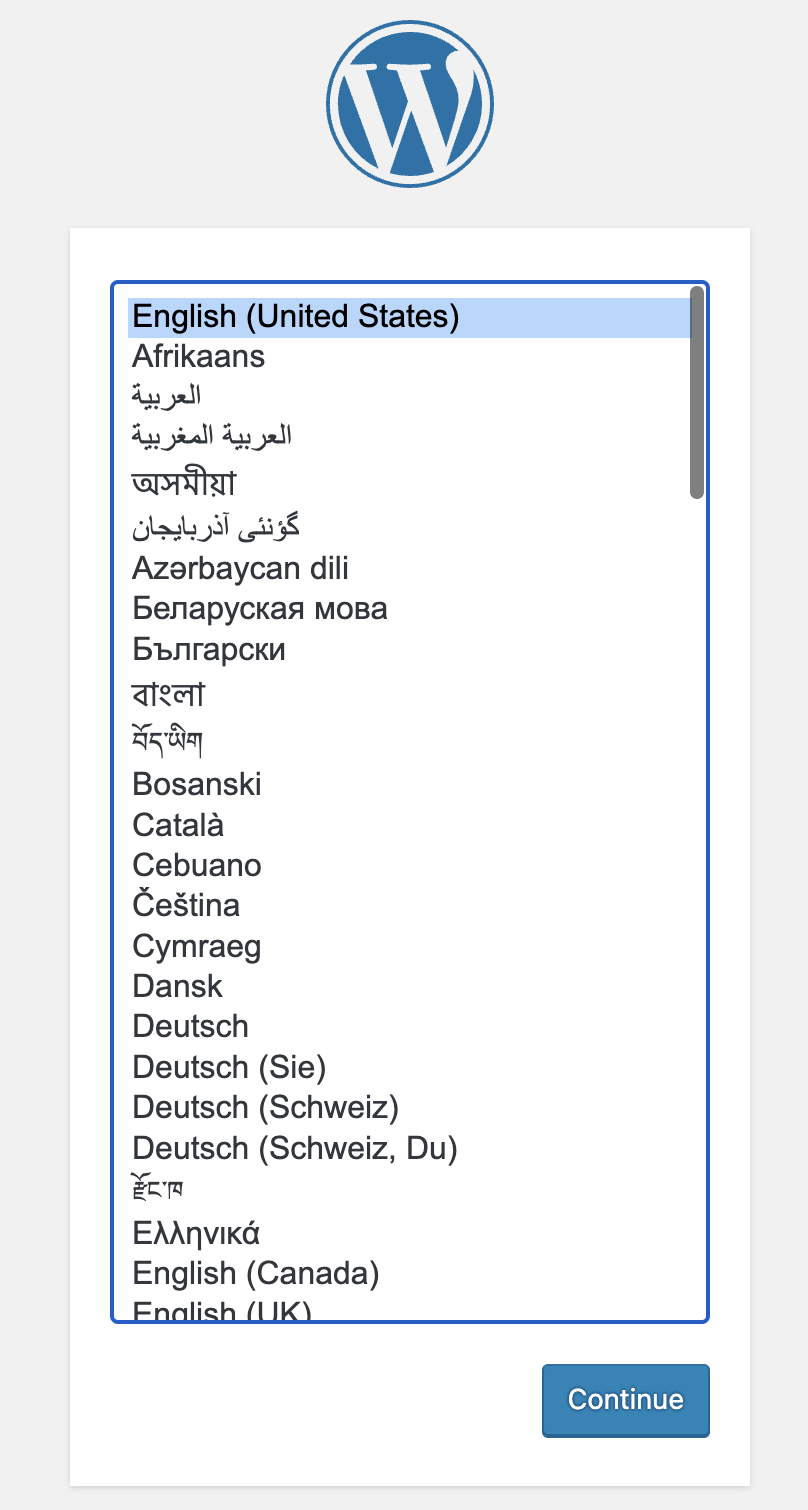Screen dimensions: 808x1510
Task: Click the language list scrollbar thumb
Action: [x=697, y=392]
